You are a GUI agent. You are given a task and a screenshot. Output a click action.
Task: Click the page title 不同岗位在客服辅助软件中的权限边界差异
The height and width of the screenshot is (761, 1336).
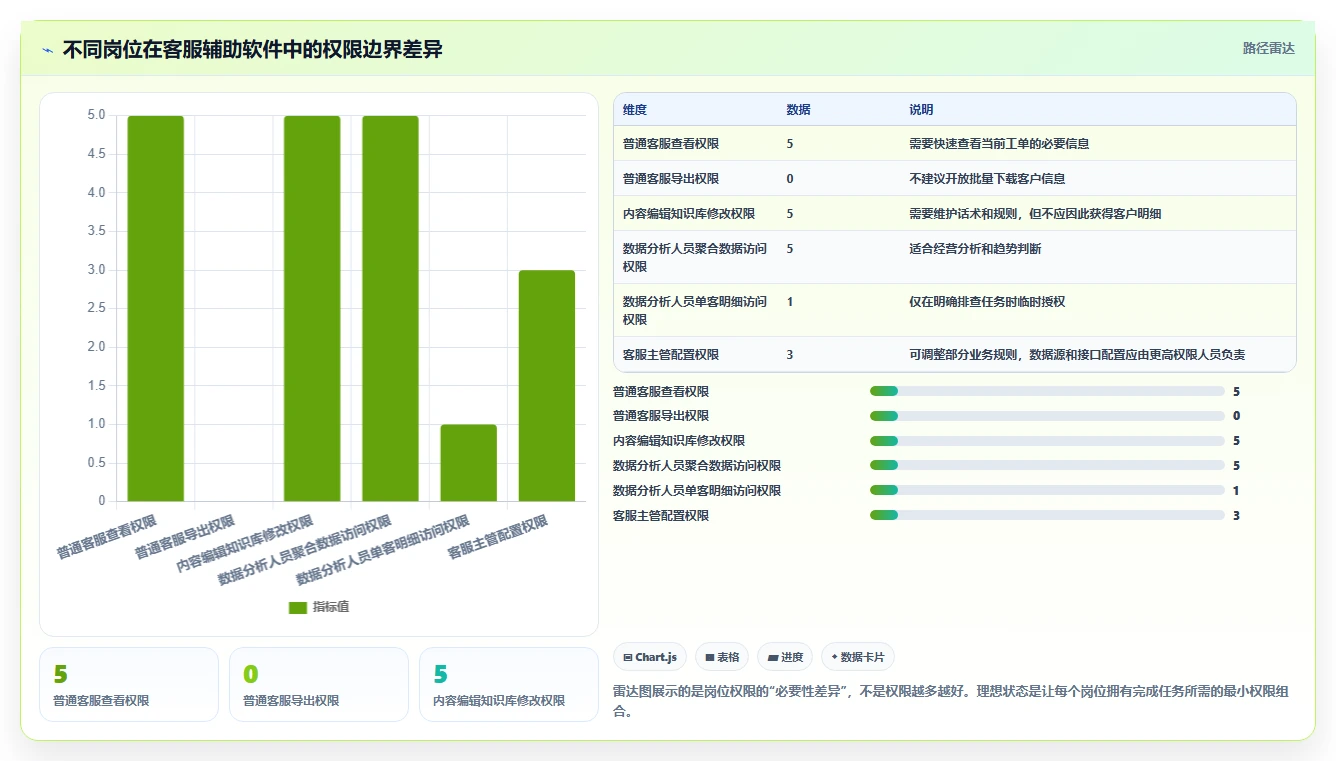pos(252,50)
